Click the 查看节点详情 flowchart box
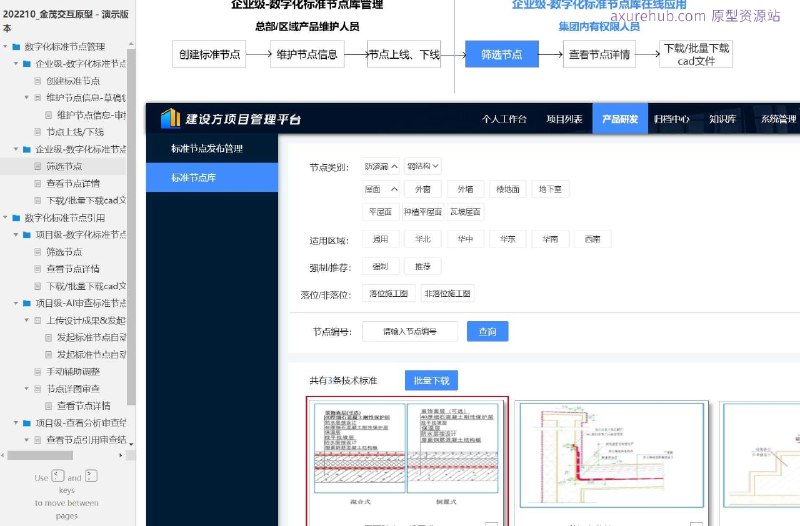Image resolution: width=800 pixels, height=526 pixels. click(599, 54)
